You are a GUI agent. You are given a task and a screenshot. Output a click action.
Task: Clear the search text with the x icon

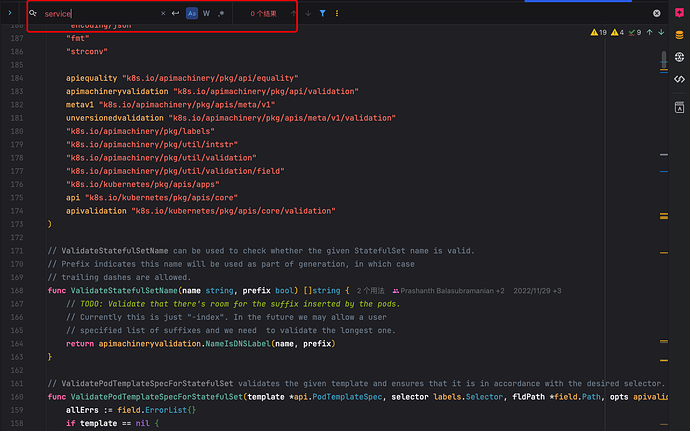click(163, 13)
